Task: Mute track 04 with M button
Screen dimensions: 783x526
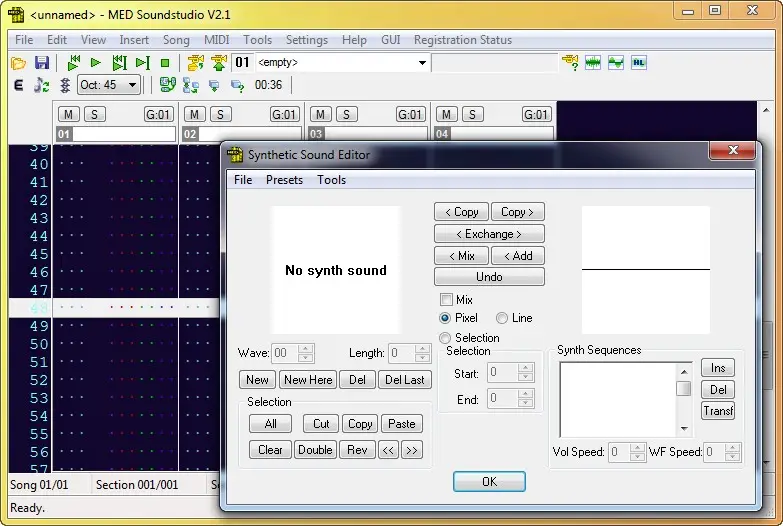Action: click(446, 114)
